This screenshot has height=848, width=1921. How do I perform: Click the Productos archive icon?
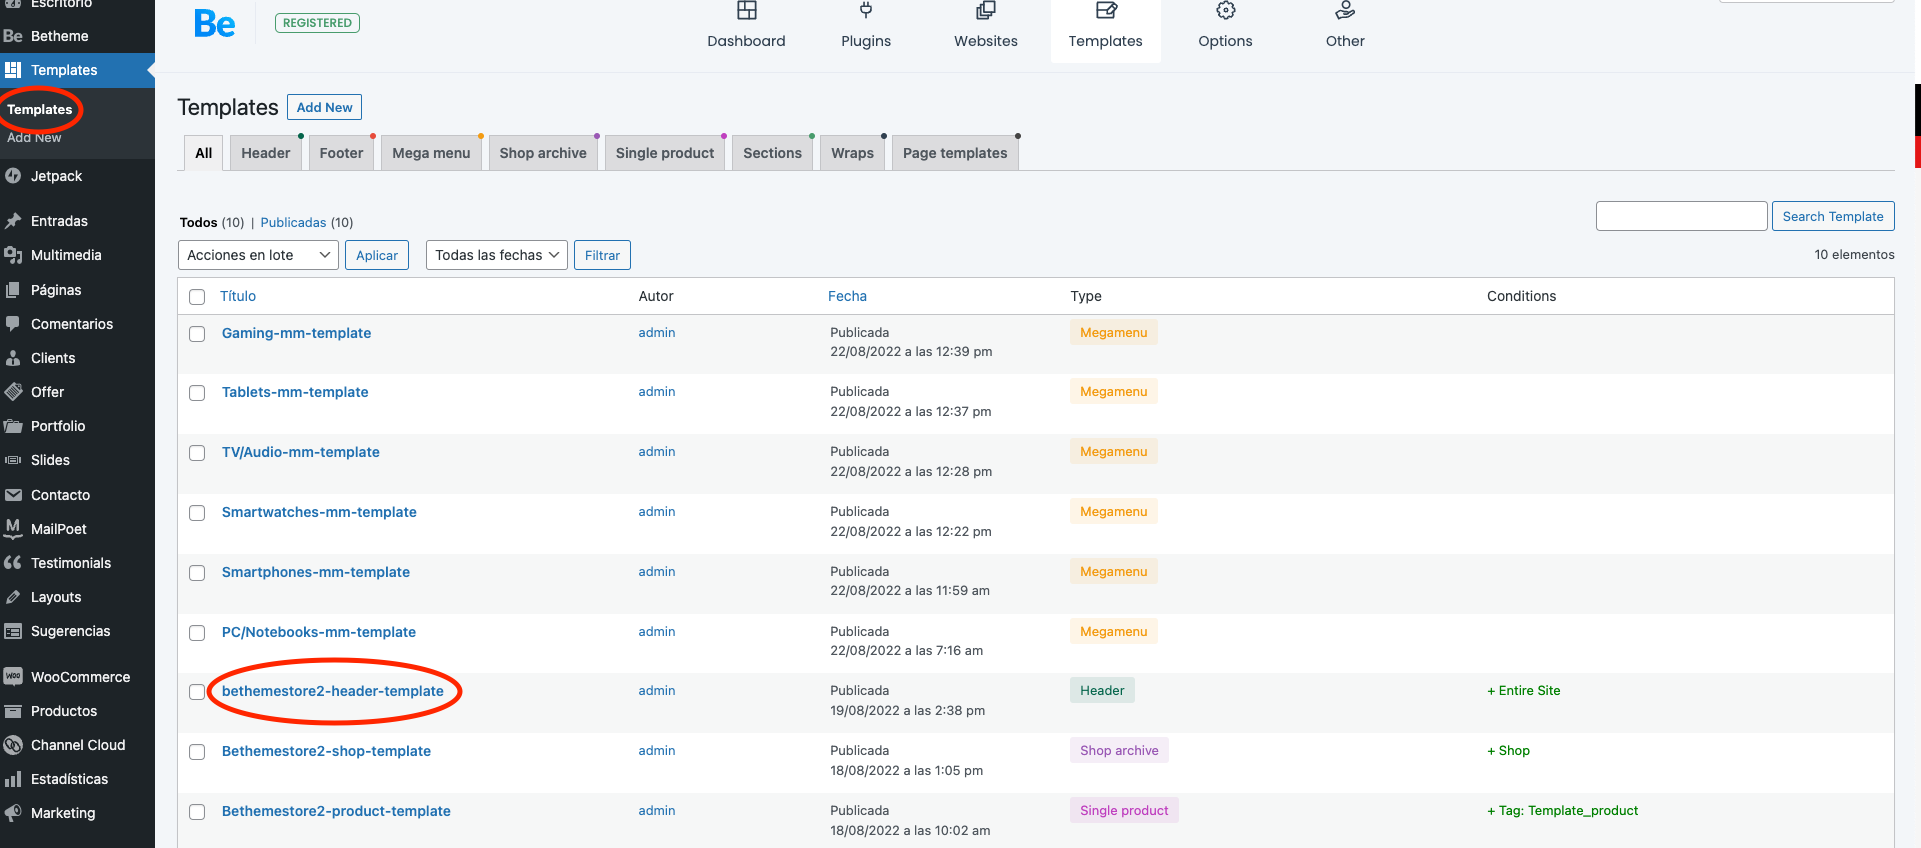pyautogui.click(x=13, y=711)
